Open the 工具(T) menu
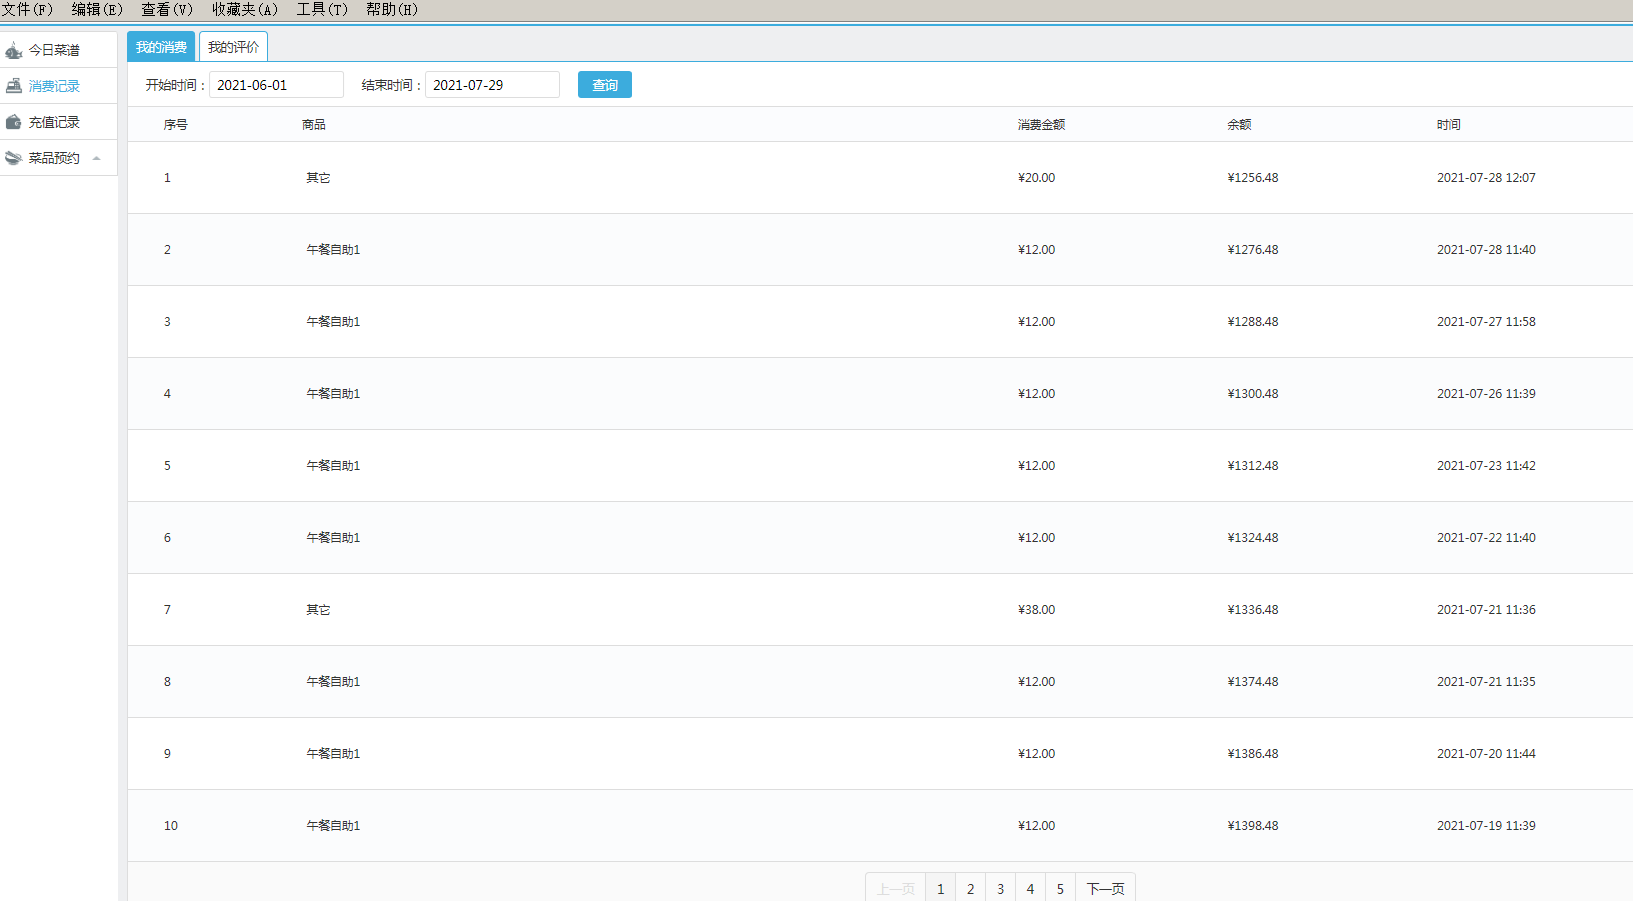The height and width of the screenshot is (901, 1633). [x=323, y=9]
